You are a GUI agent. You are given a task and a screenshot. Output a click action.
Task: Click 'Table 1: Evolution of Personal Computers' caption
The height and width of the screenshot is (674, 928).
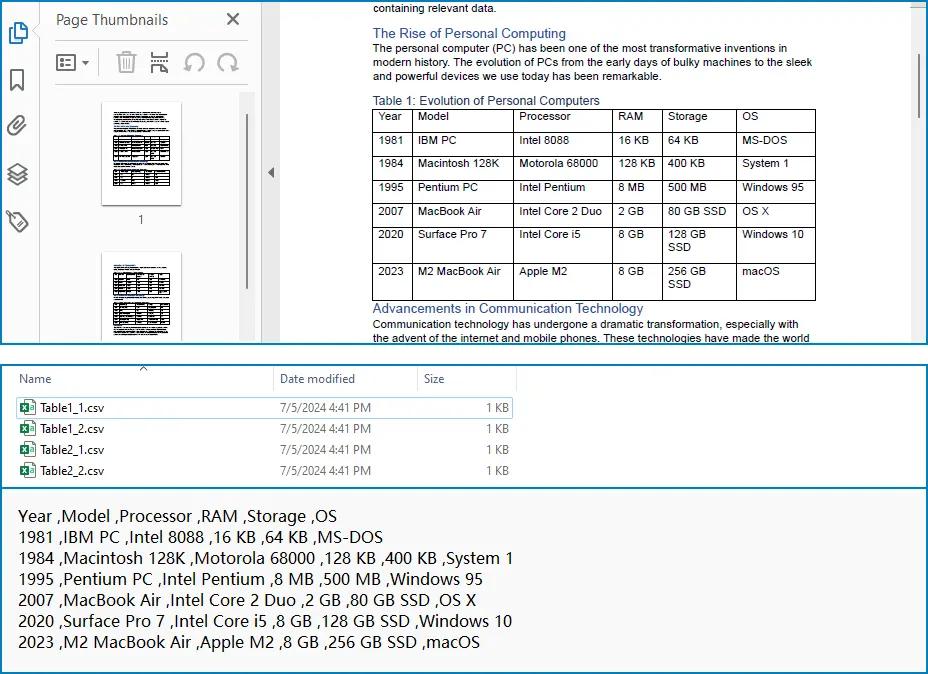pyautogui.click(x=486, y=101)
